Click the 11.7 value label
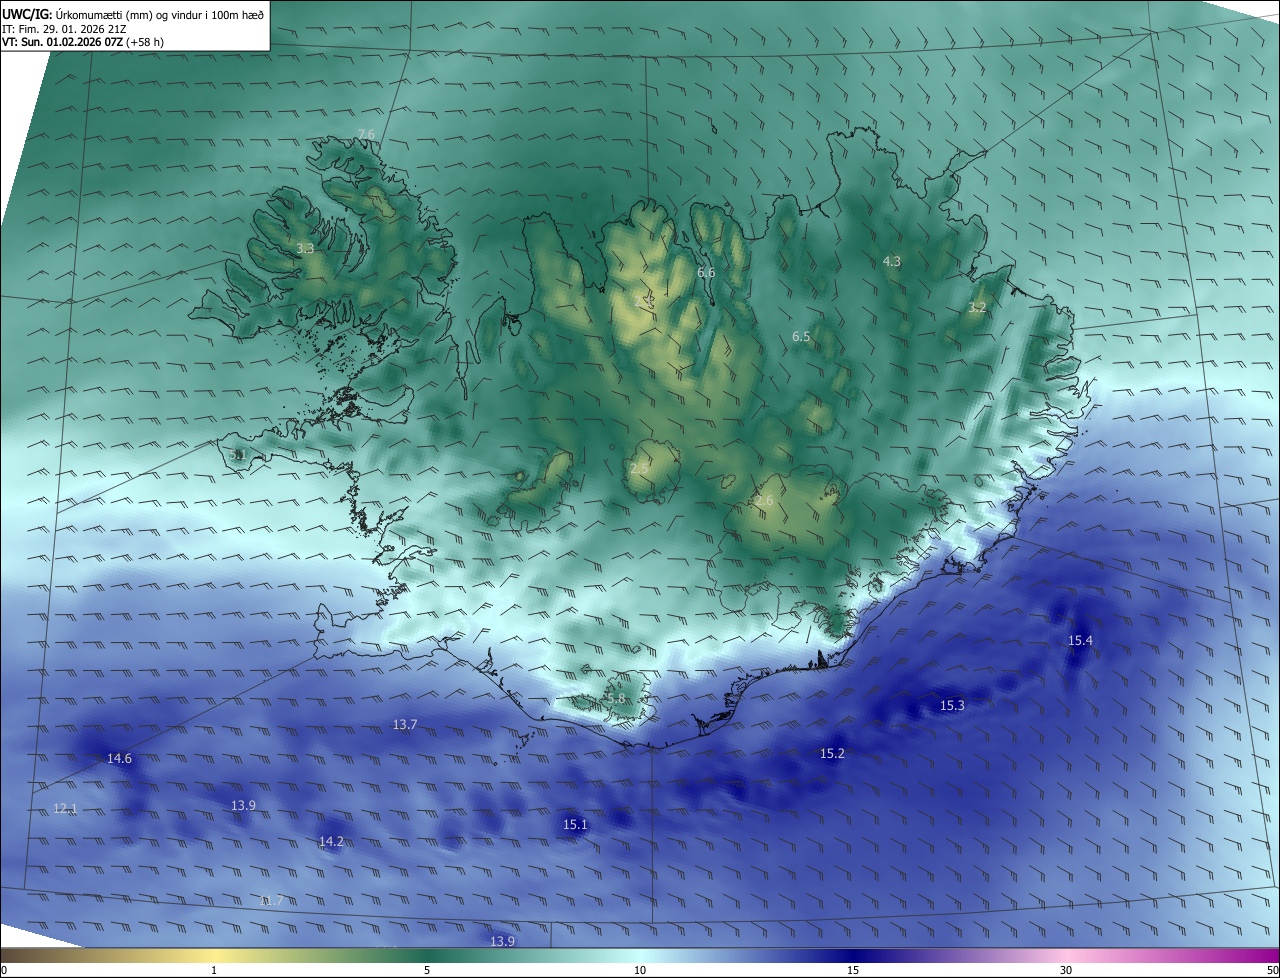 271,901
